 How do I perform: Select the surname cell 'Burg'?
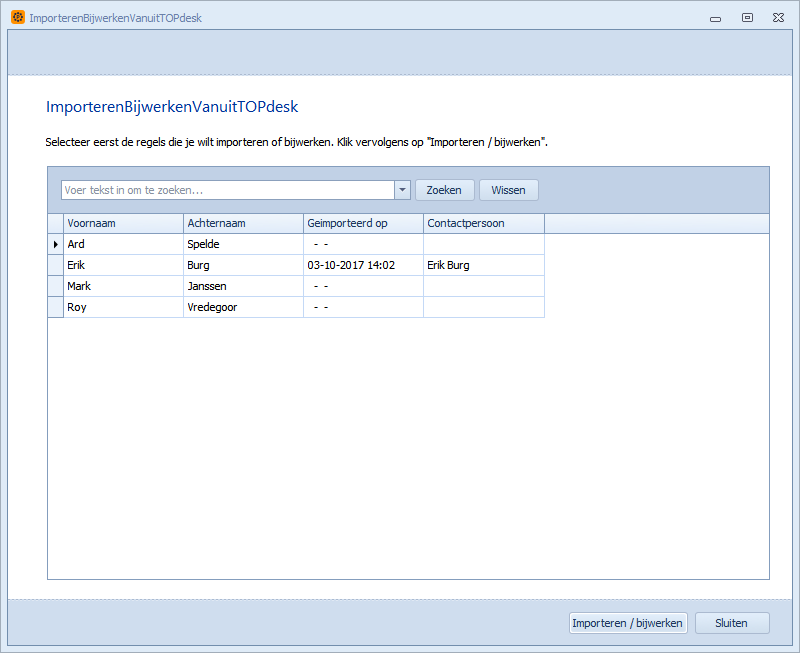(x=243, y=265)
